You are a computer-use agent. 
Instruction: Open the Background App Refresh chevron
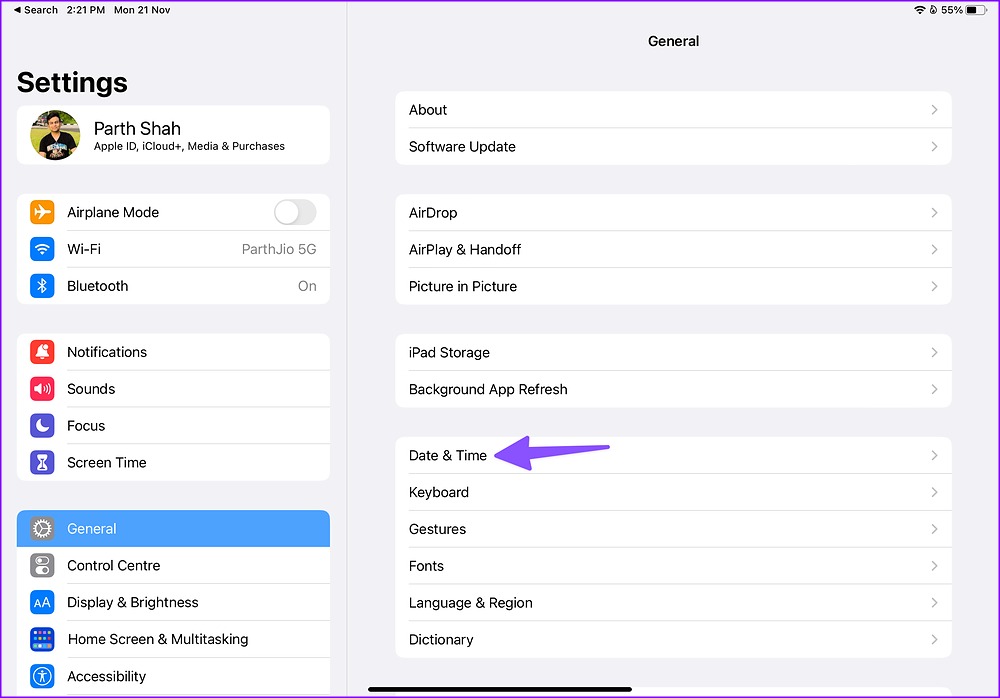click(934, 389)
